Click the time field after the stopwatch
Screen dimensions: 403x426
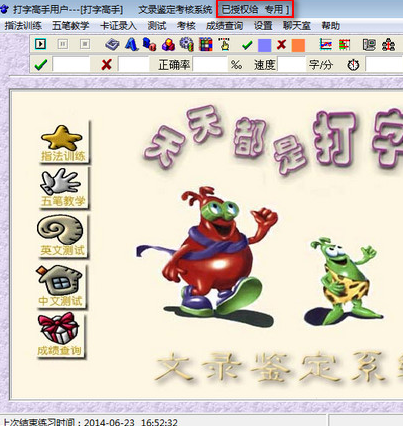384,64
